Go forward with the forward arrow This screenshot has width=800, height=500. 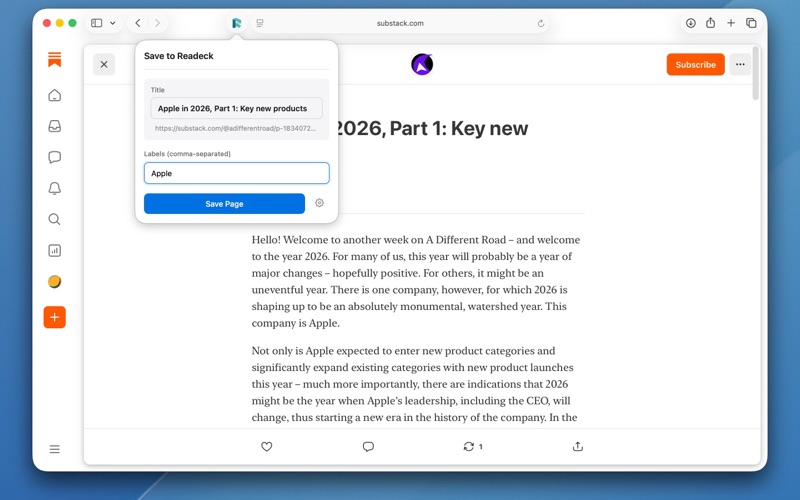(157, 23)
